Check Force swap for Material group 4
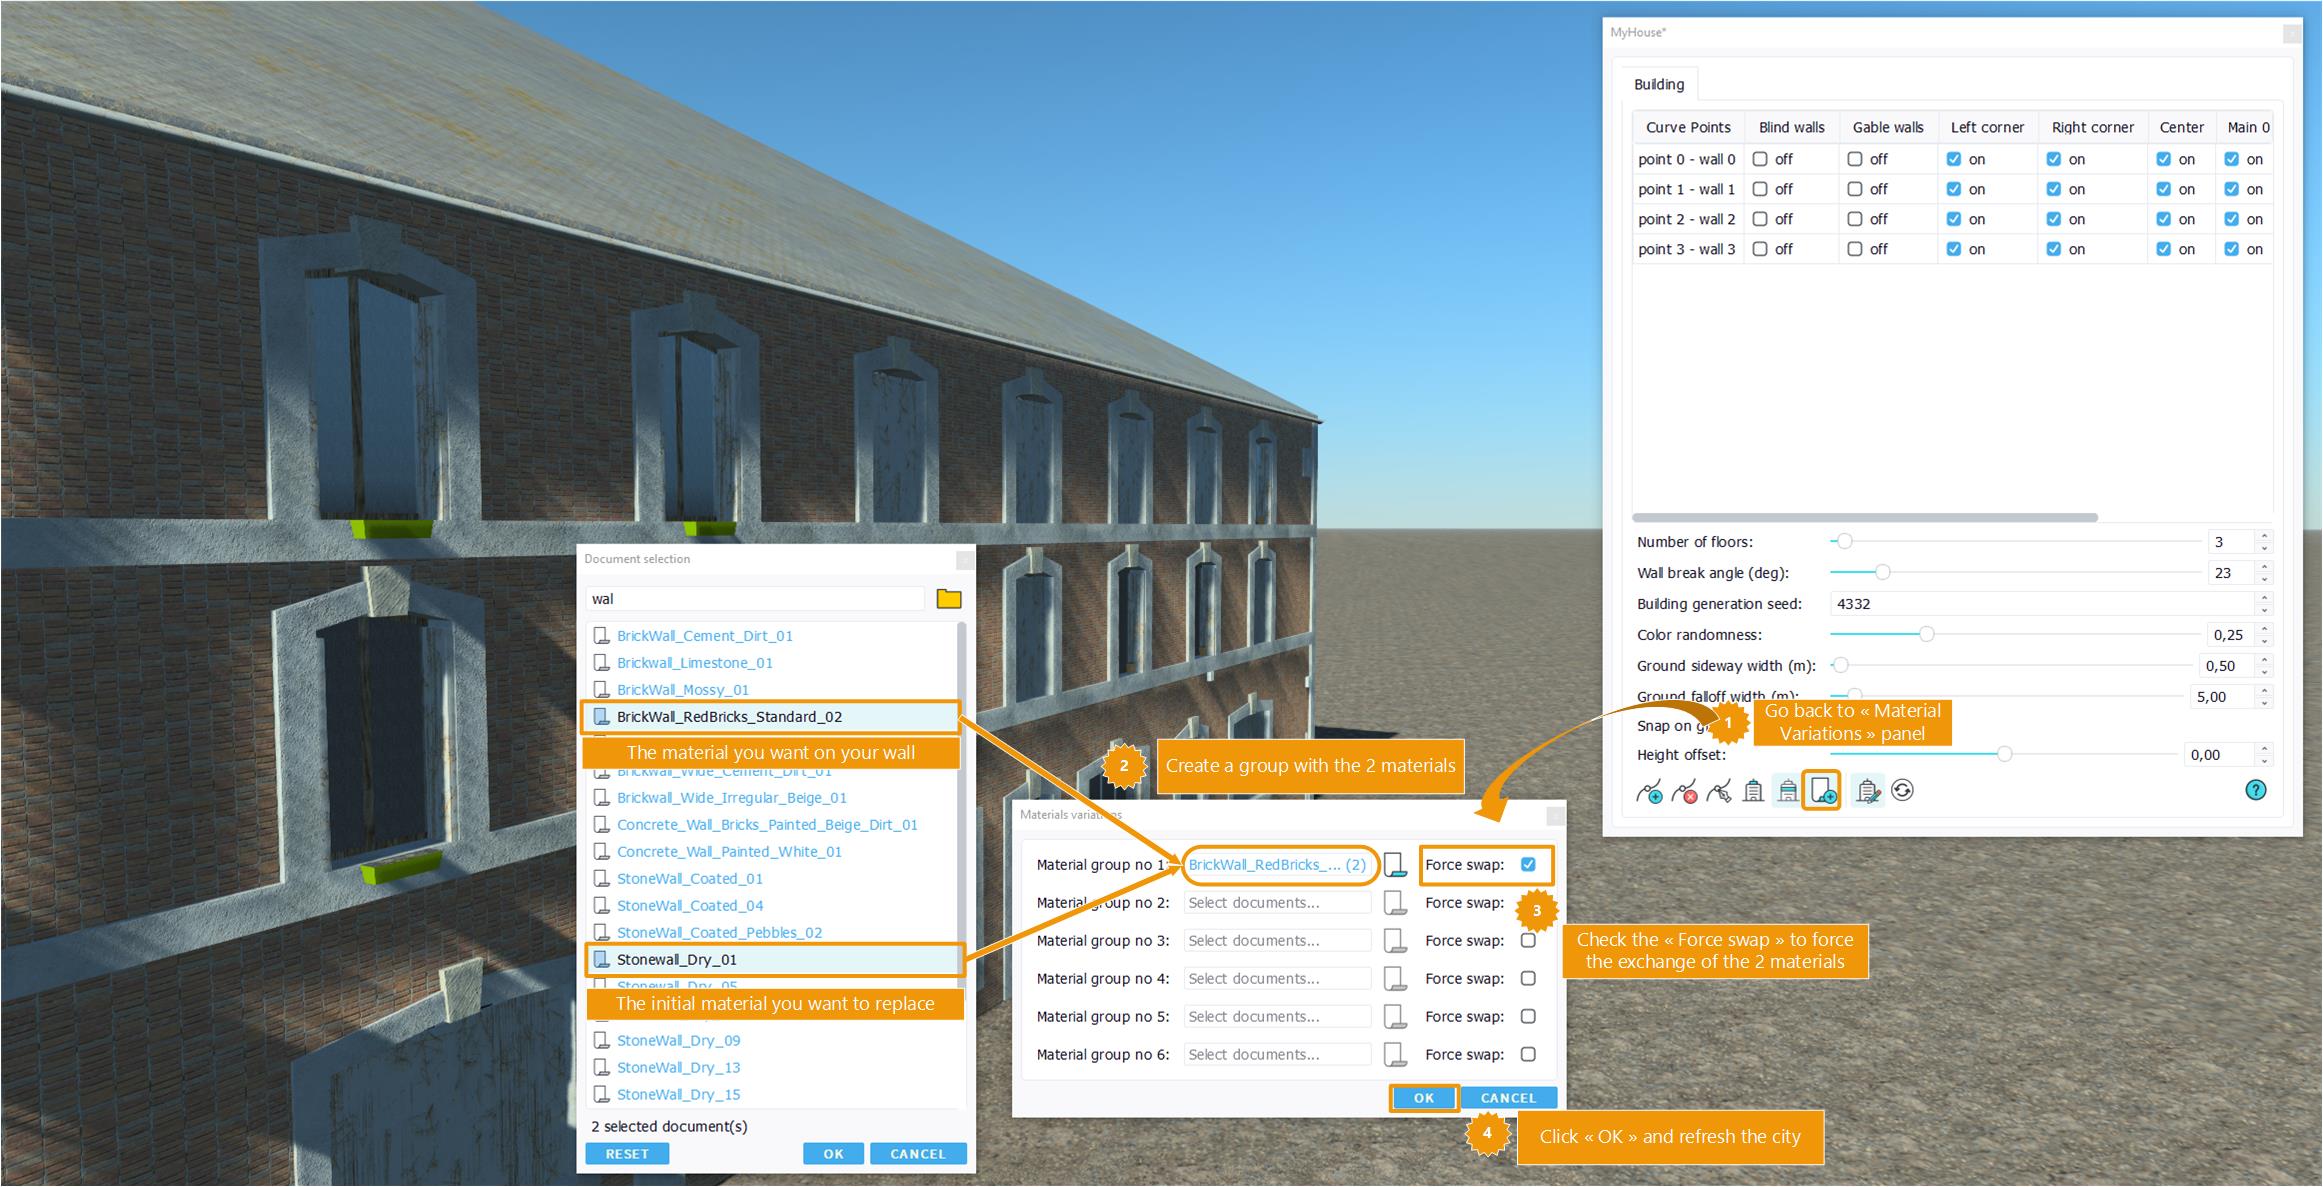Screen dimensions: 2323x1187 click(1528, 978)
